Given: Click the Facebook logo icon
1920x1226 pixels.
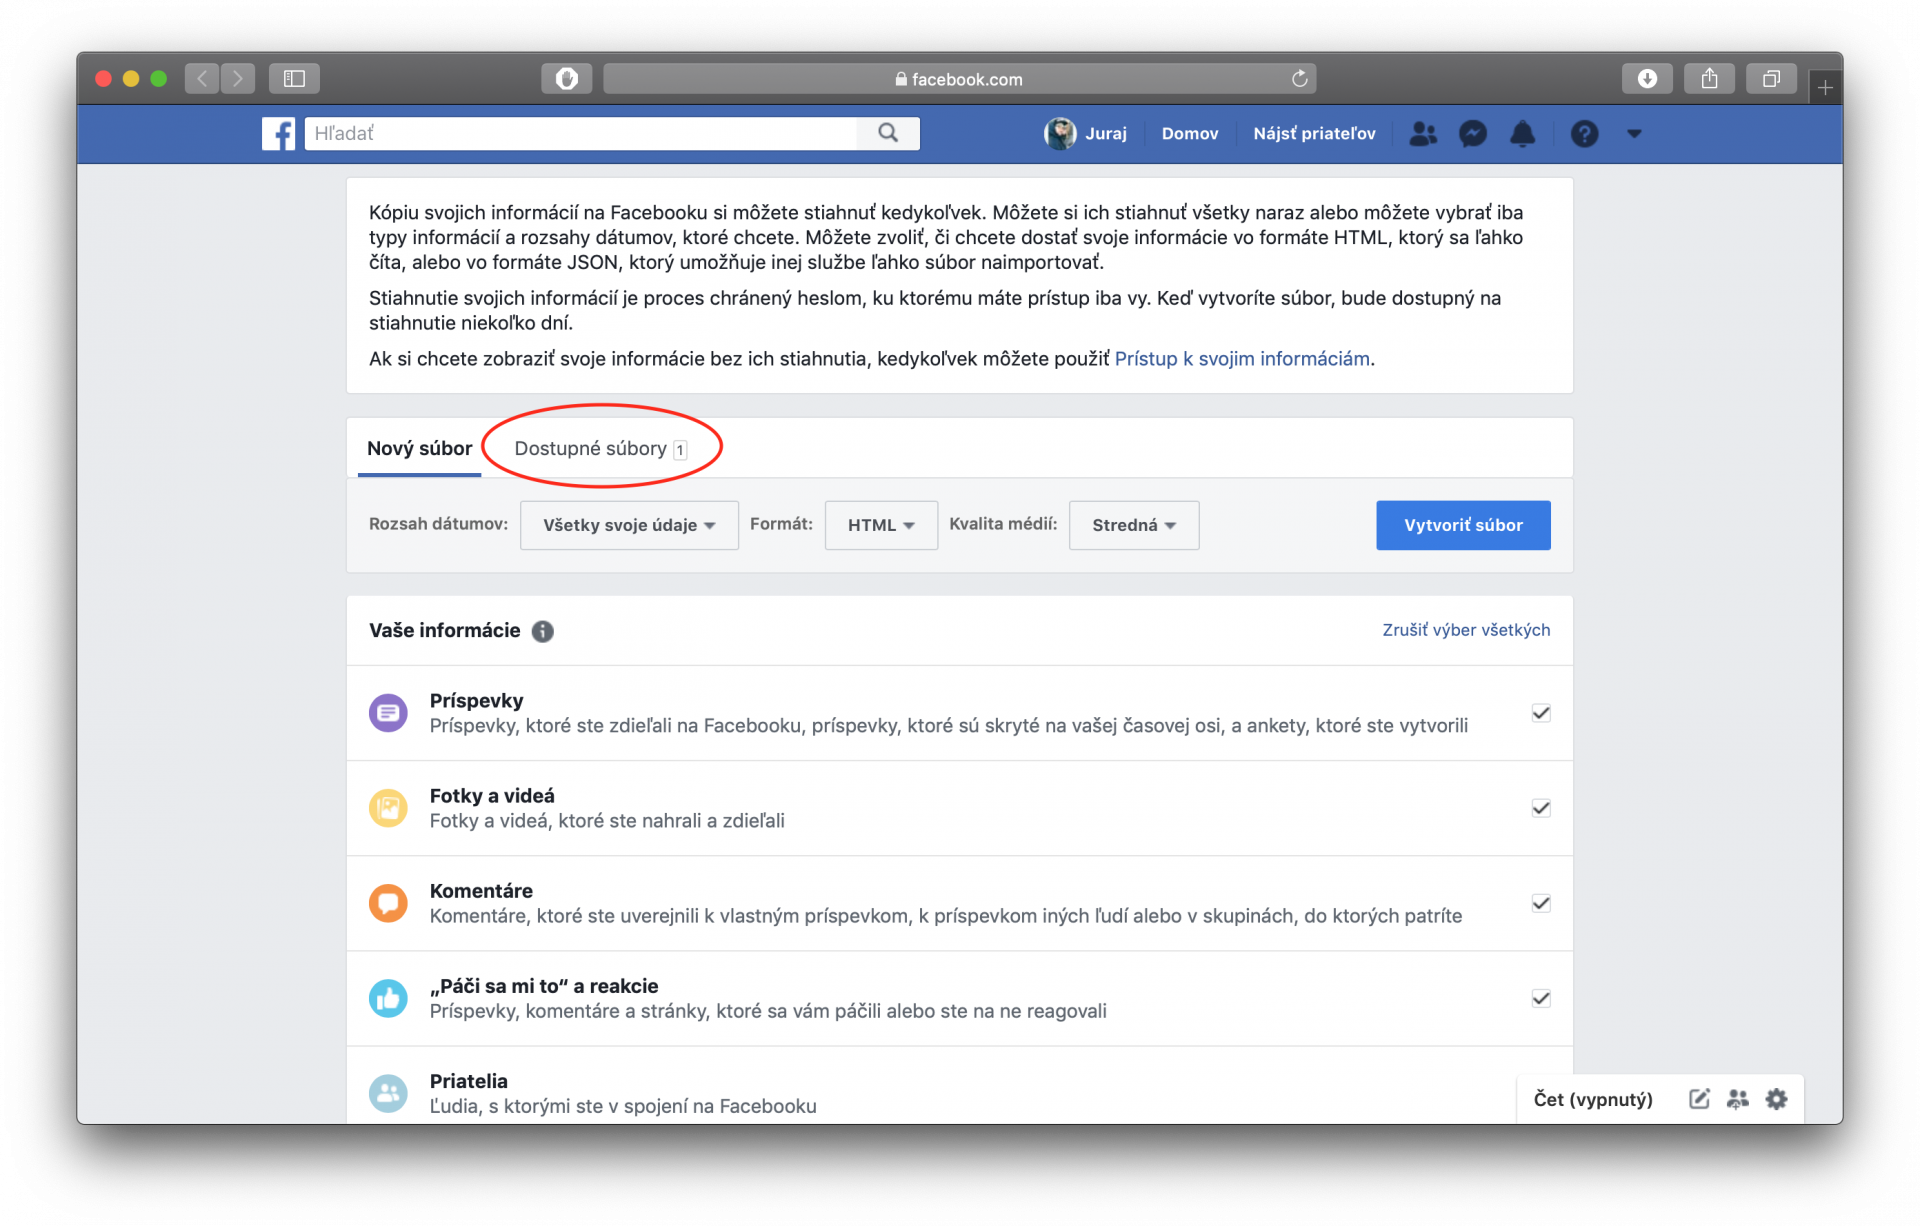Looking at the screenshot, I should (278, 133).
